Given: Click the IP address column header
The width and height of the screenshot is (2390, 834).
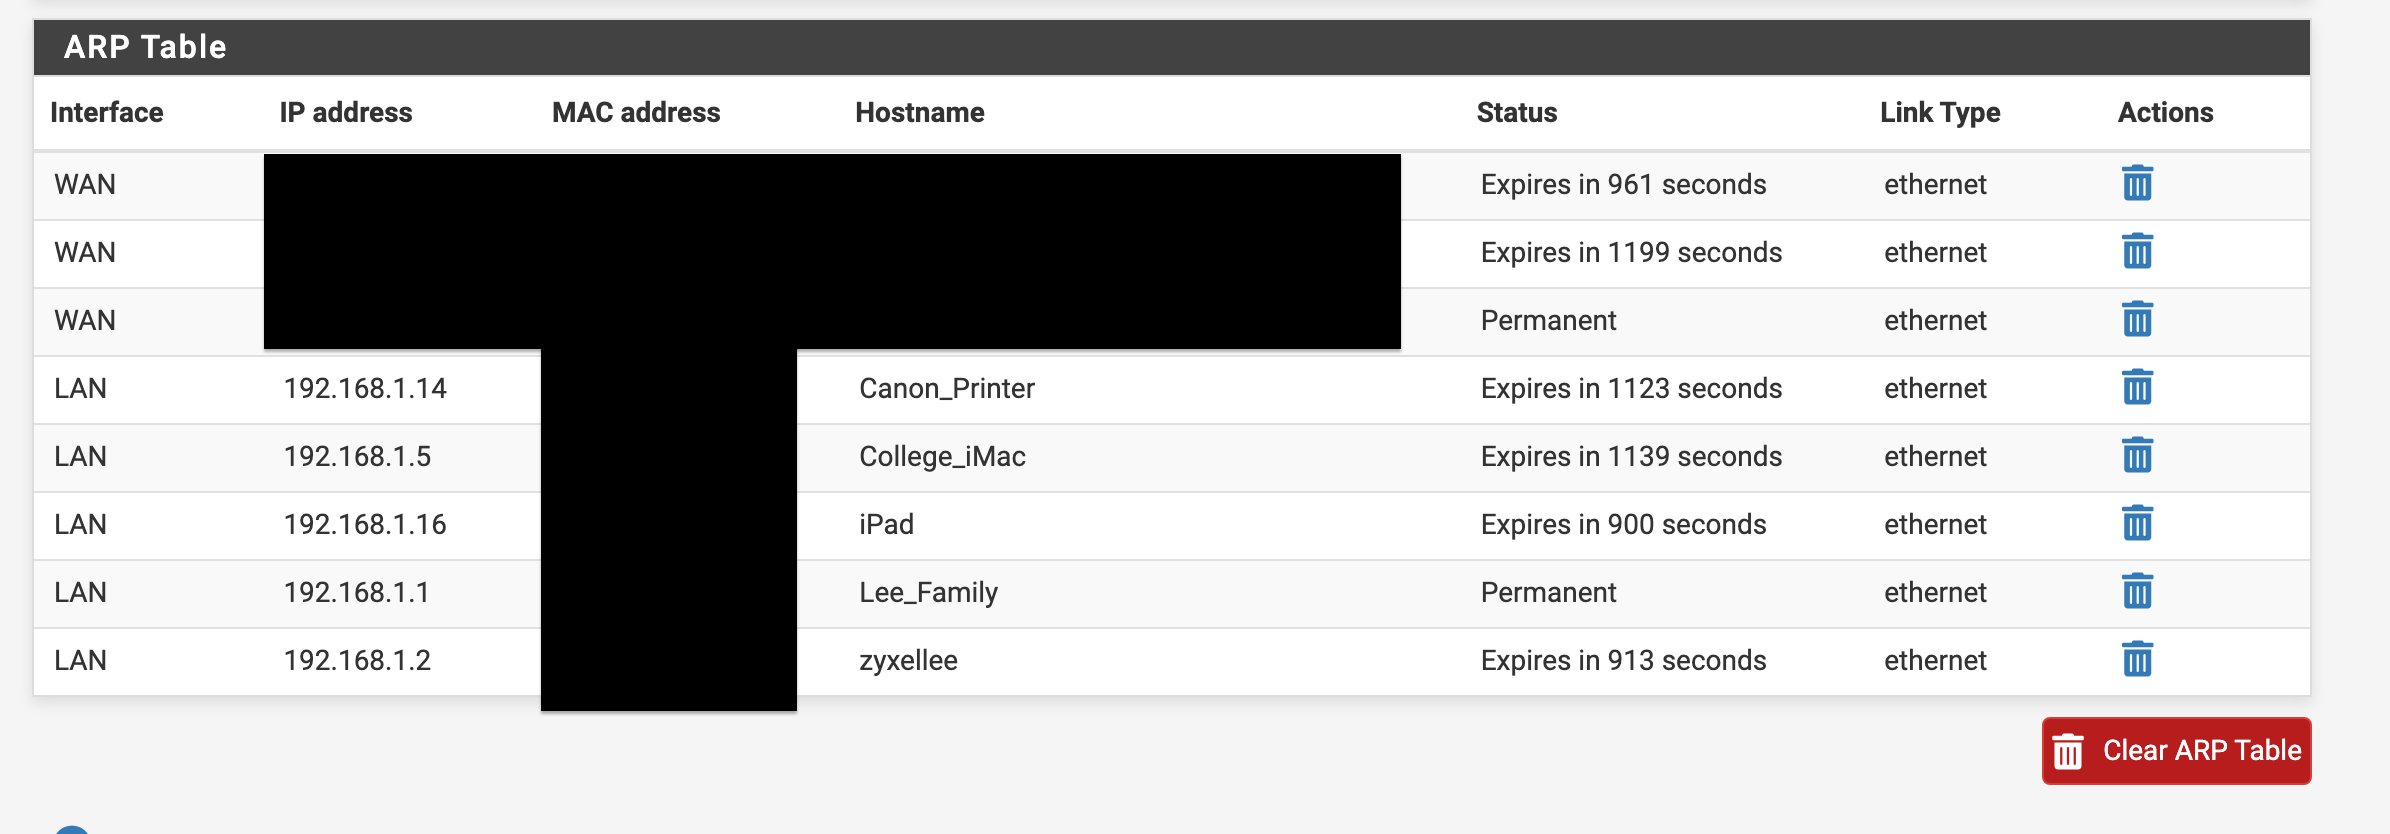Looking at the screenshot, I should click(x=346, y=112).
